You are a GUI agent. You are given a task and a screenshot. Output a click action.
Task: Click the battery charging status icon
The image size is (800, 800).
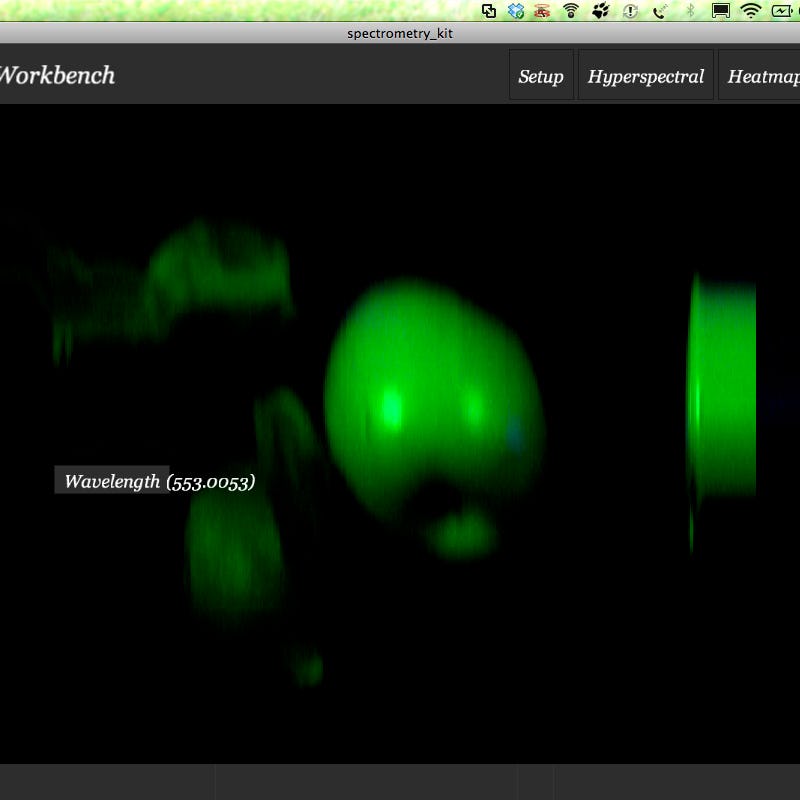tap(781, 11)
